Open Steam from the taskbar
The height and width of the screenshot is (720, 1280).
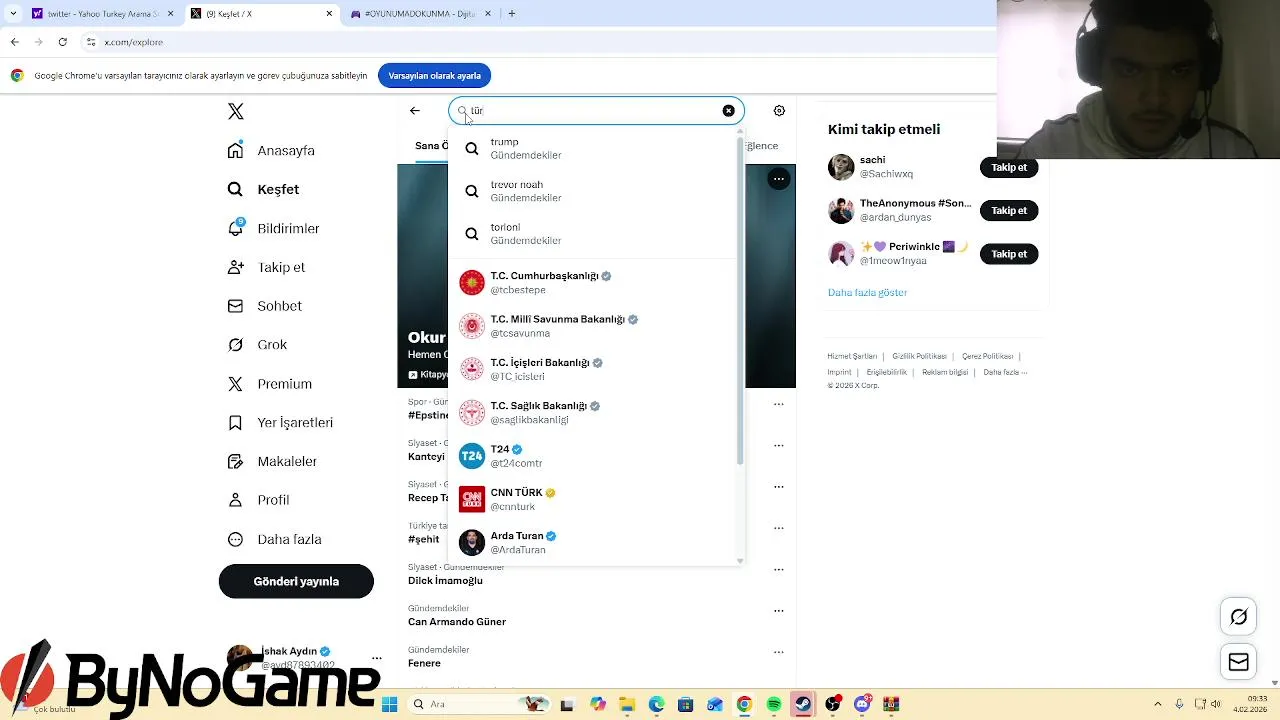pos(803,704)
